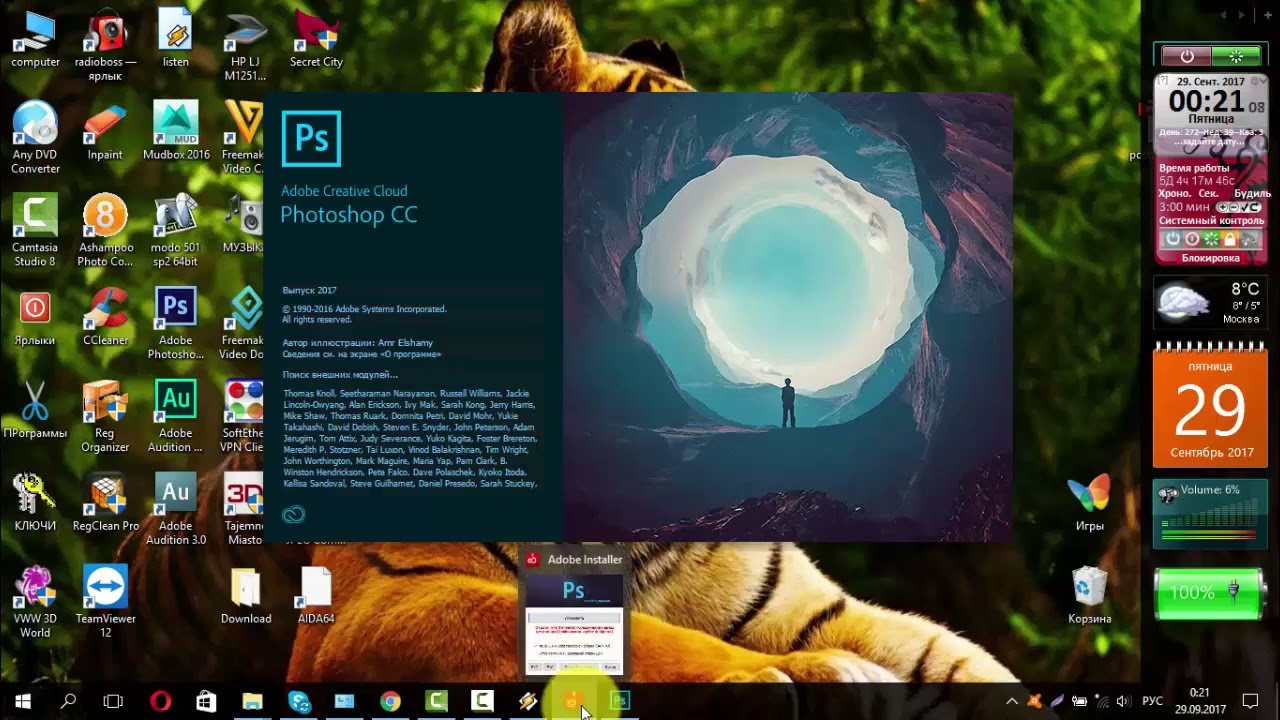The height and width of the screenshot is (720, 1280).
Task: Adjust the Volume 6% widget meter
Action: 1210,515
